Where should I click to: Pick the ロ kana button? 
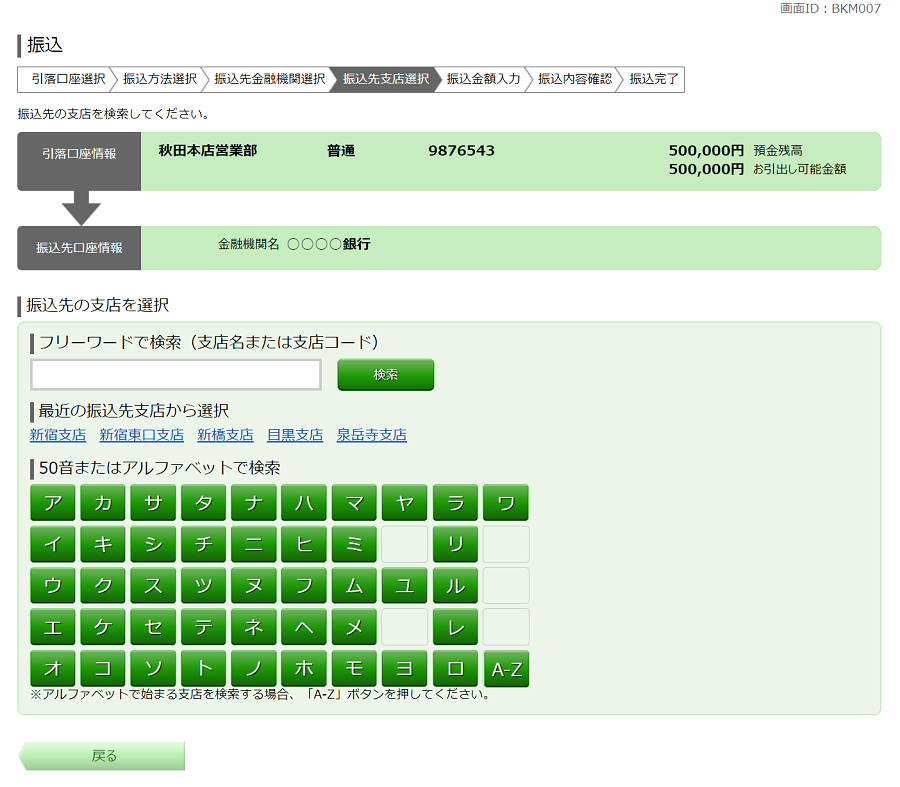coord(456,668)
